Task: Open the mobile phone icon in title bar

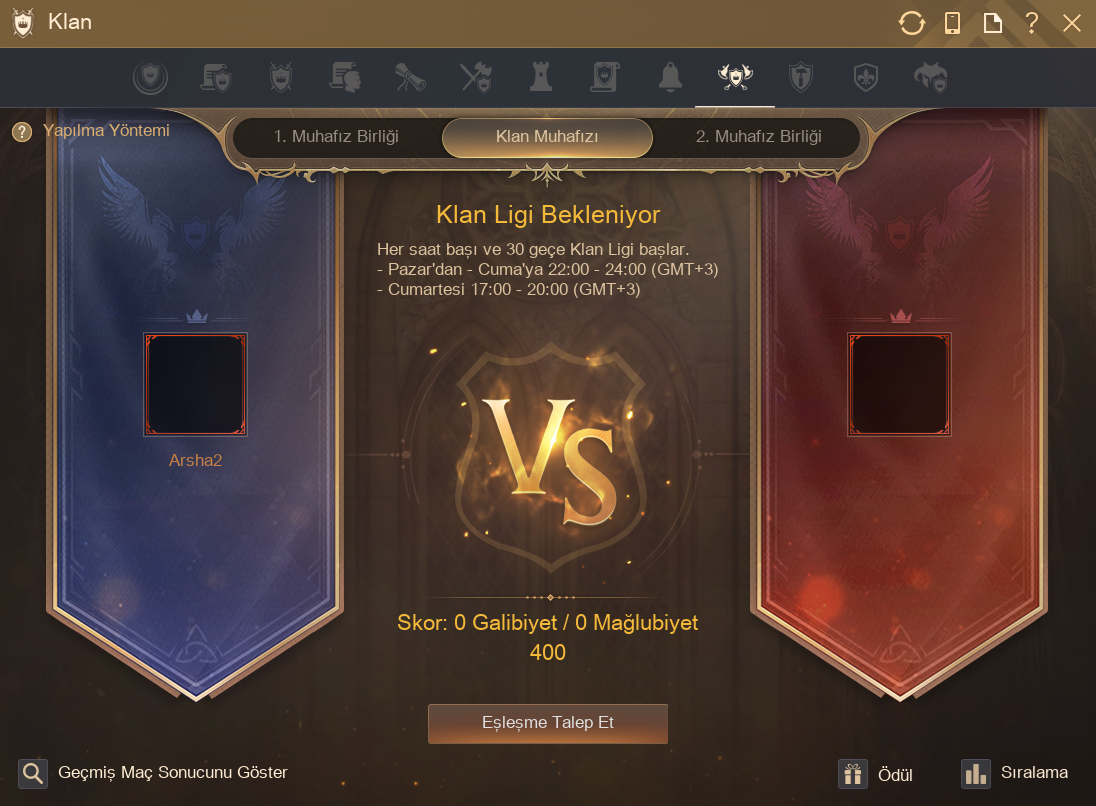Action: point(952,23)
